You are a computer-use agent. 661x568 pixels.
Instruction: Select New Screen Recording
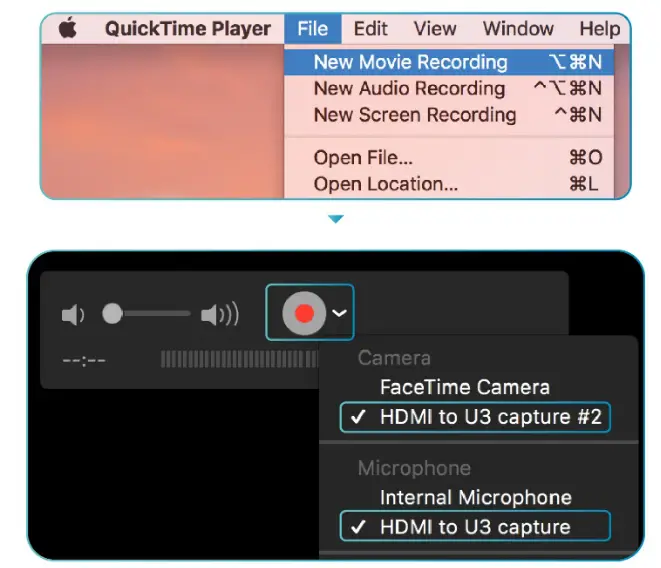pyautogui.click(x=449, y=115)
